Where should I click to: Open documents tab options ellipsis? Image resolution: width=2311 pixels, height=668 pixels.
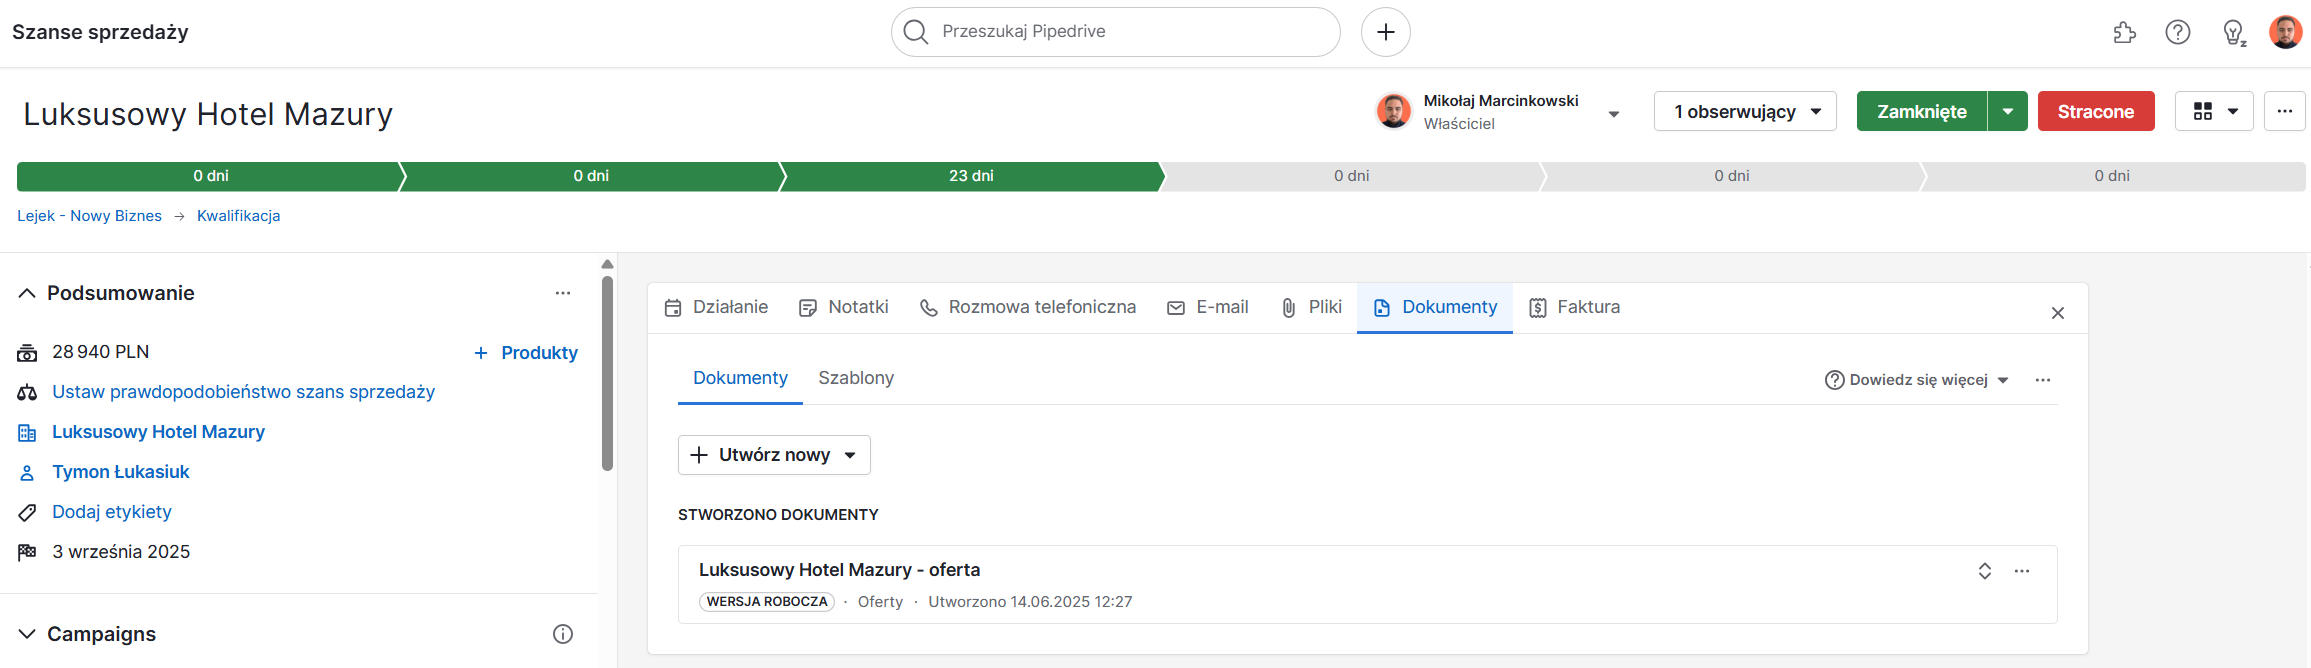coord(2043,380)
